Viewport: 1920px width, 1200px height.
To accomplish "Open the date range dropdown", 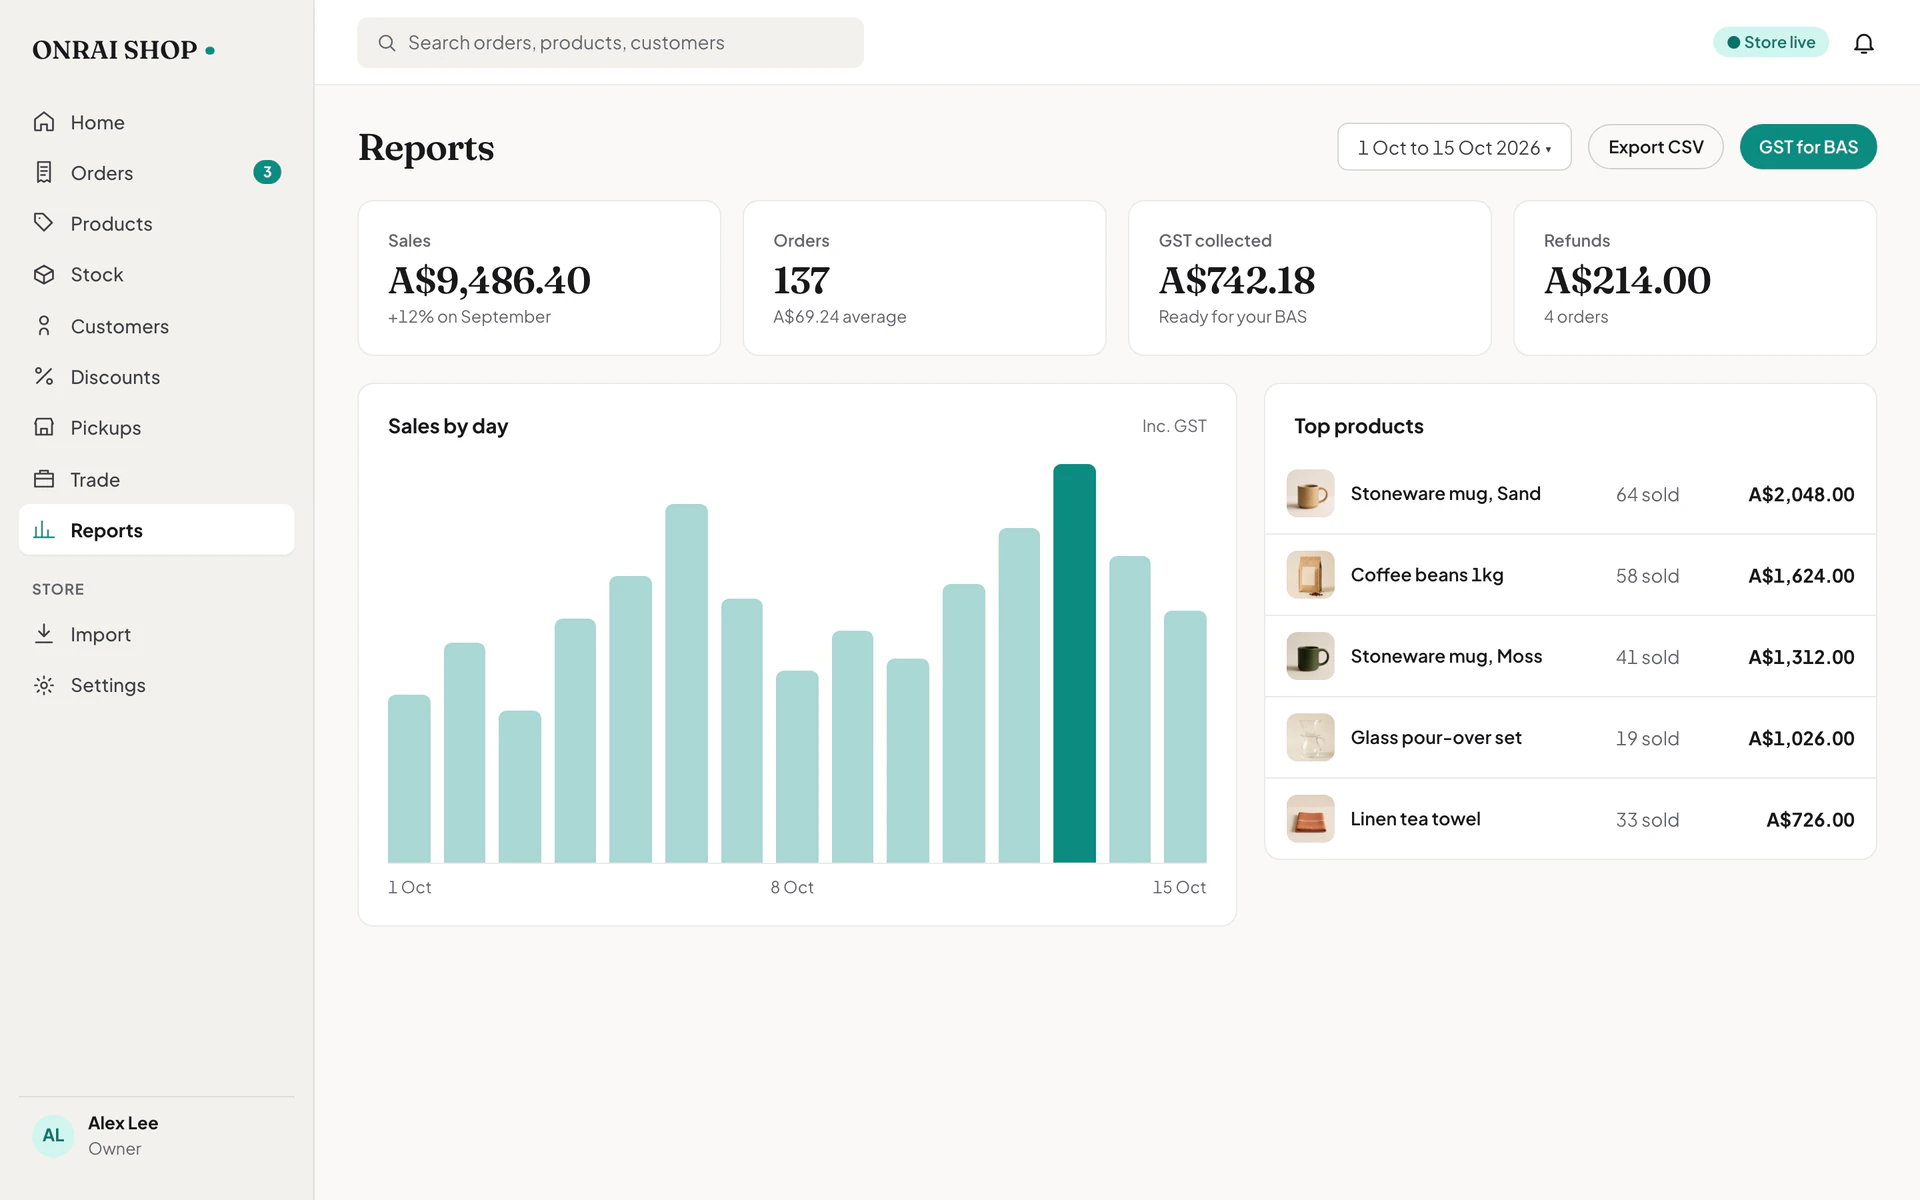I will pos(1454,147).
